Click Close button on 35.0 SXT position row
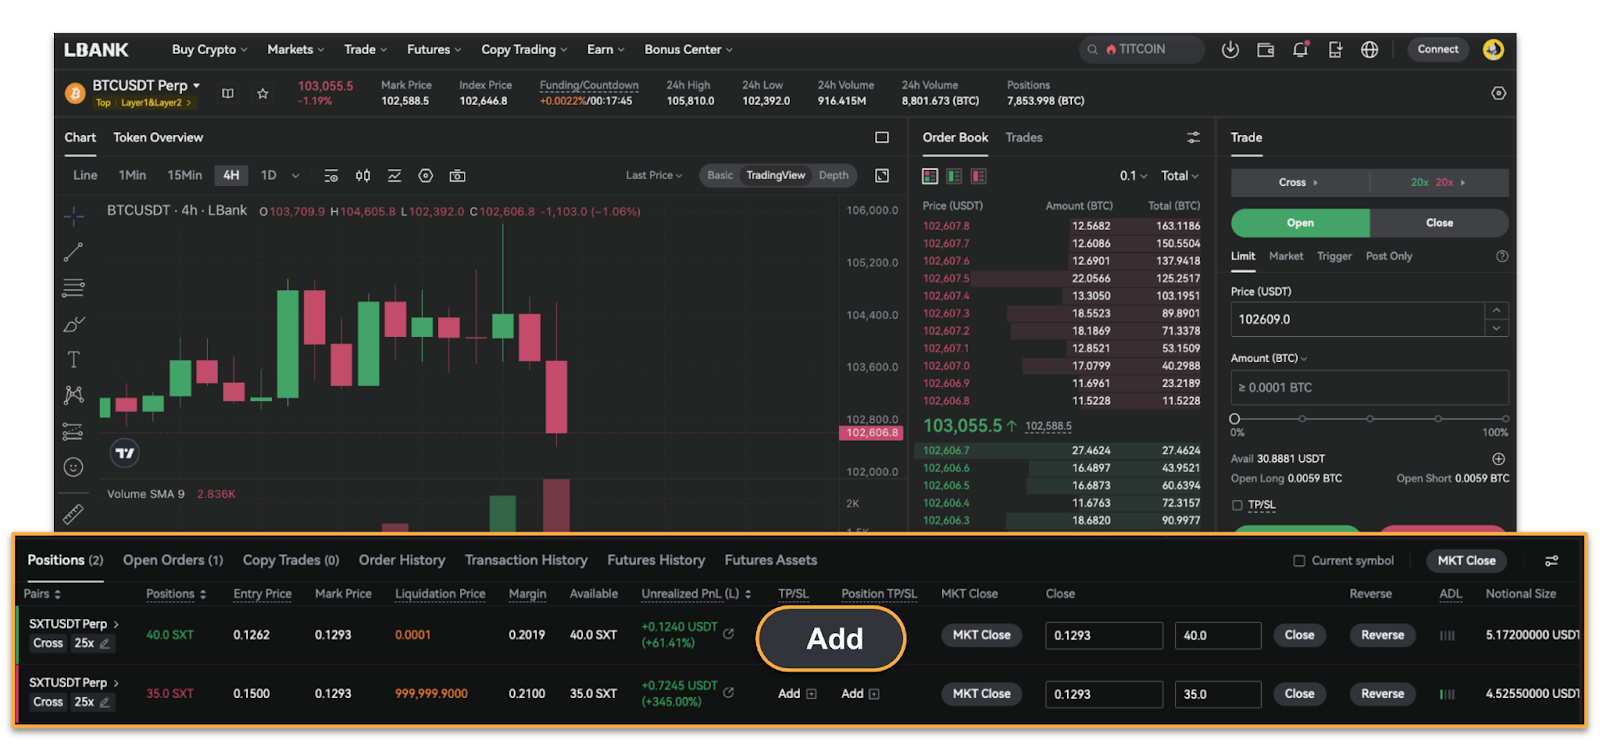Image resolution: width=1600 pixels, height=744 pixels. tap(1299, 694)
